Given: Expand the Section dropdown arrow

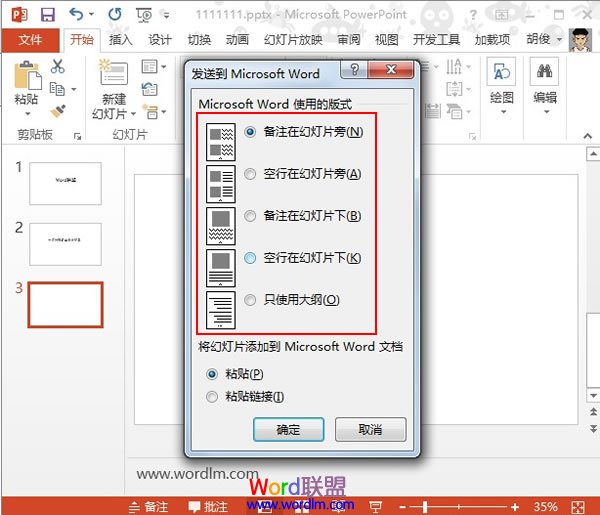Looking at the screenshot, I should 164,112.
